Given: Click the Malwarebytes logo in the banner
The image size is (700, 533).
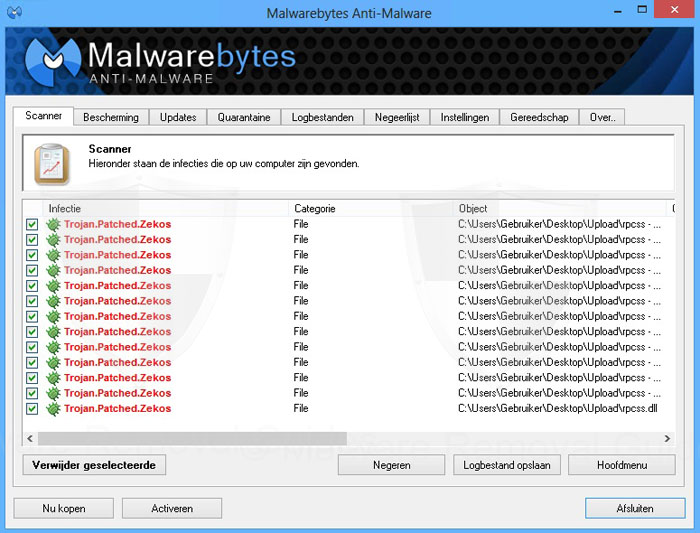Looking at the screenshot, I should (x=53, y=61).
